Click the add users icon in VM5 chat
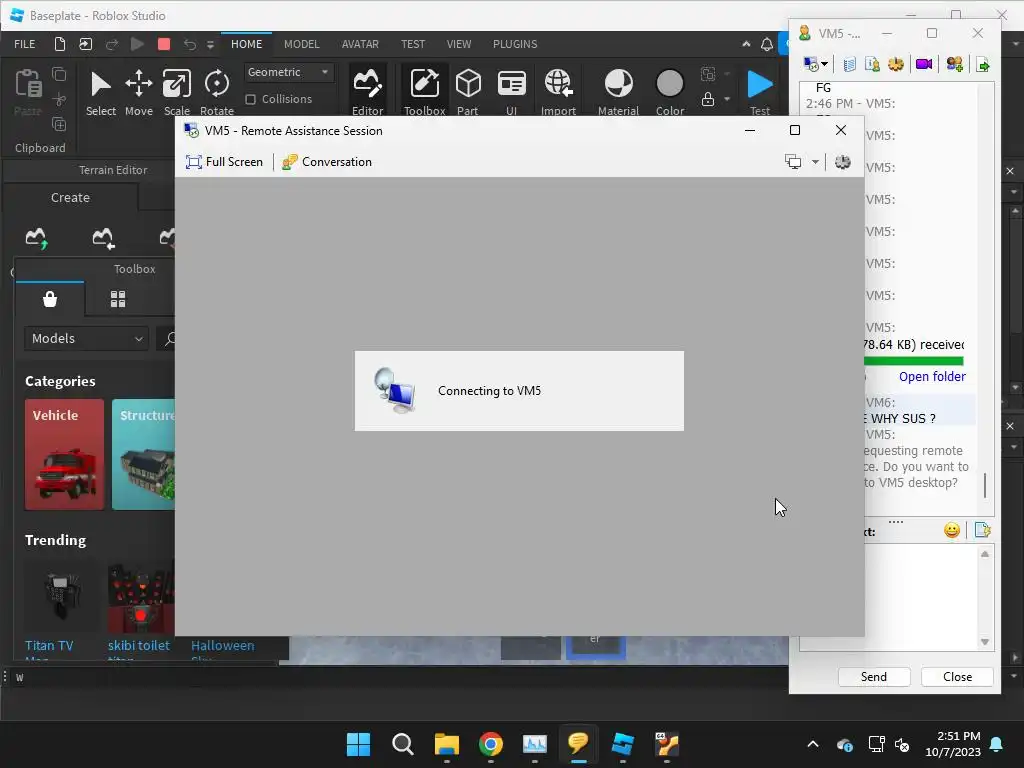1024x768 pixels. [x=954, y=64]
